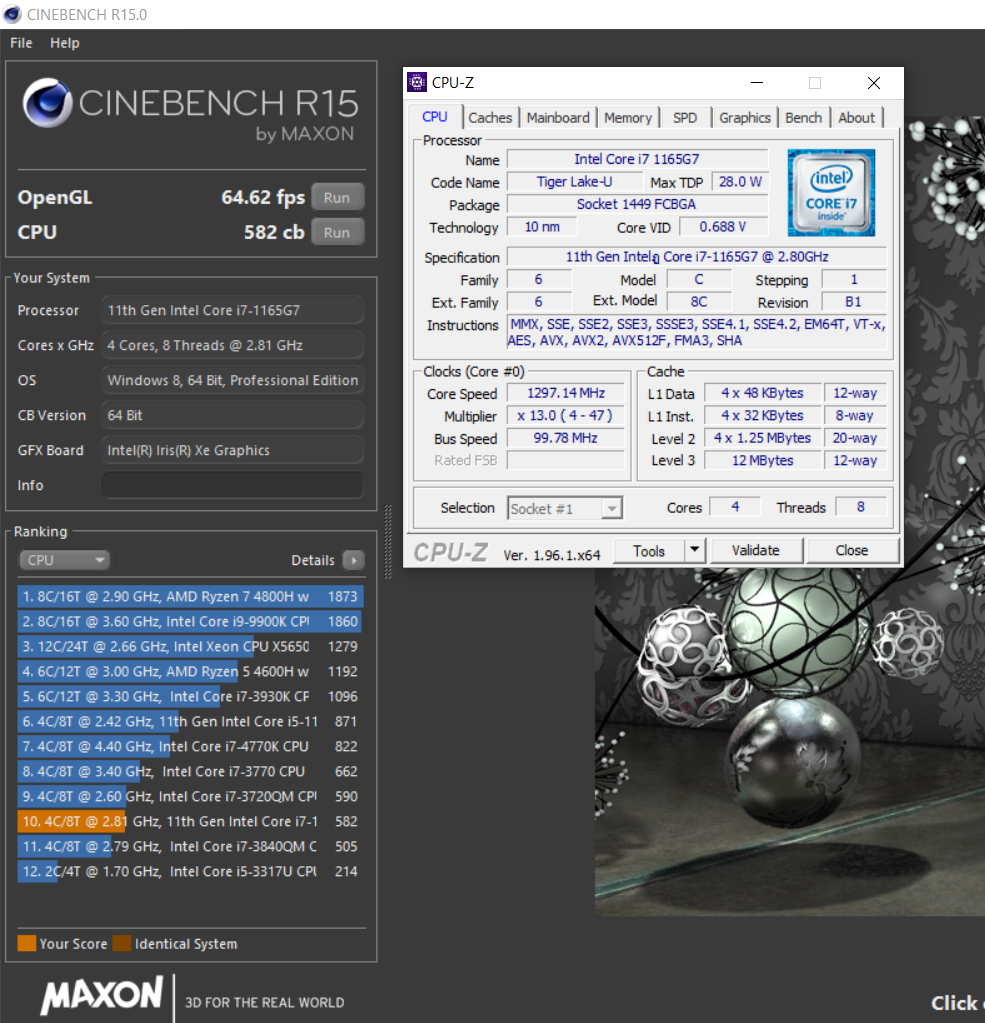This screenshot has width=985, height=1023.
Task: Switch to the Graphics tab
Action: click(745, 117)
